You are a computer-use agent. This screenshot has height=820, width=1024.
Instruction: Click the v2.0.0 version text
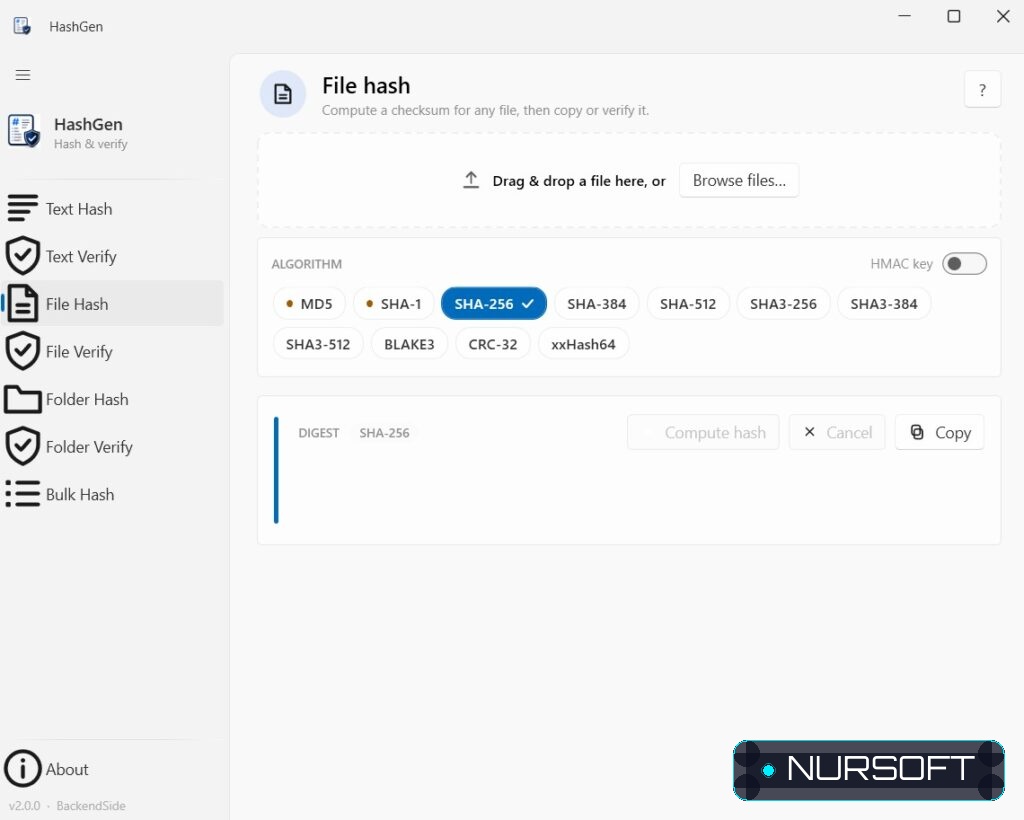(x=24, y=806)
